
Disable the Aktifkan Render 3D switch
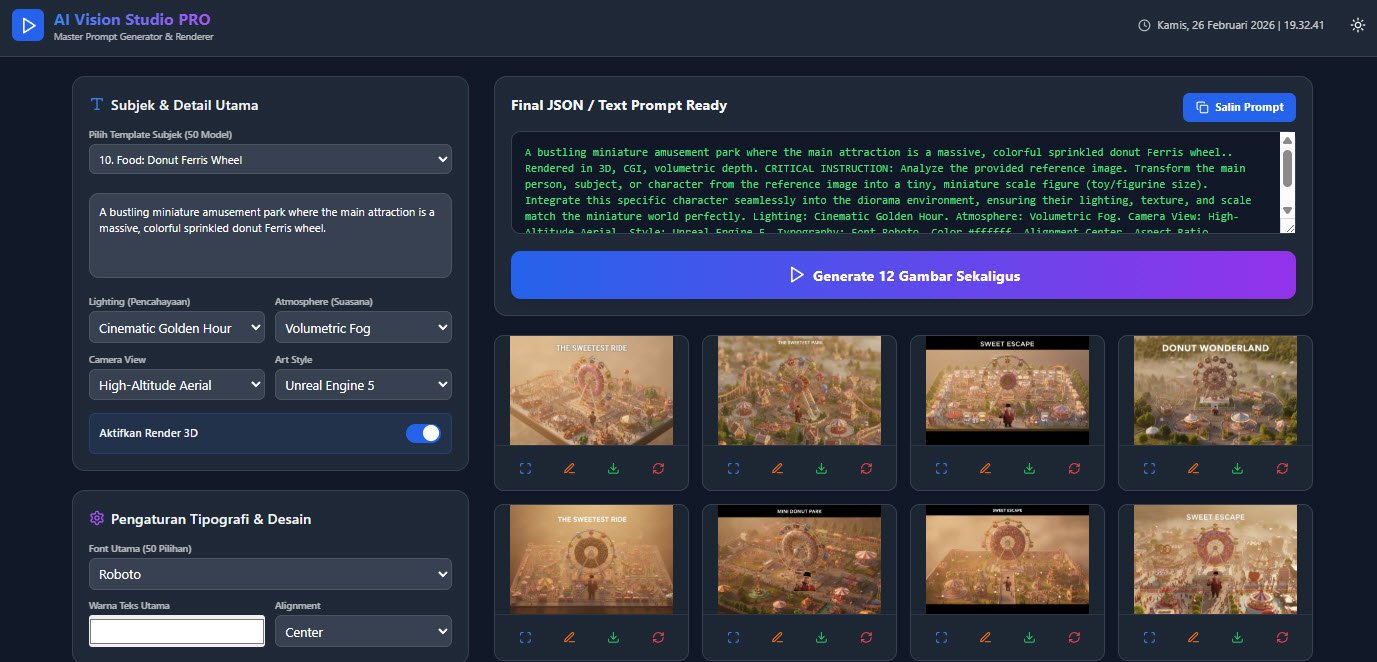pyautogui.click(x=423, y=433)
